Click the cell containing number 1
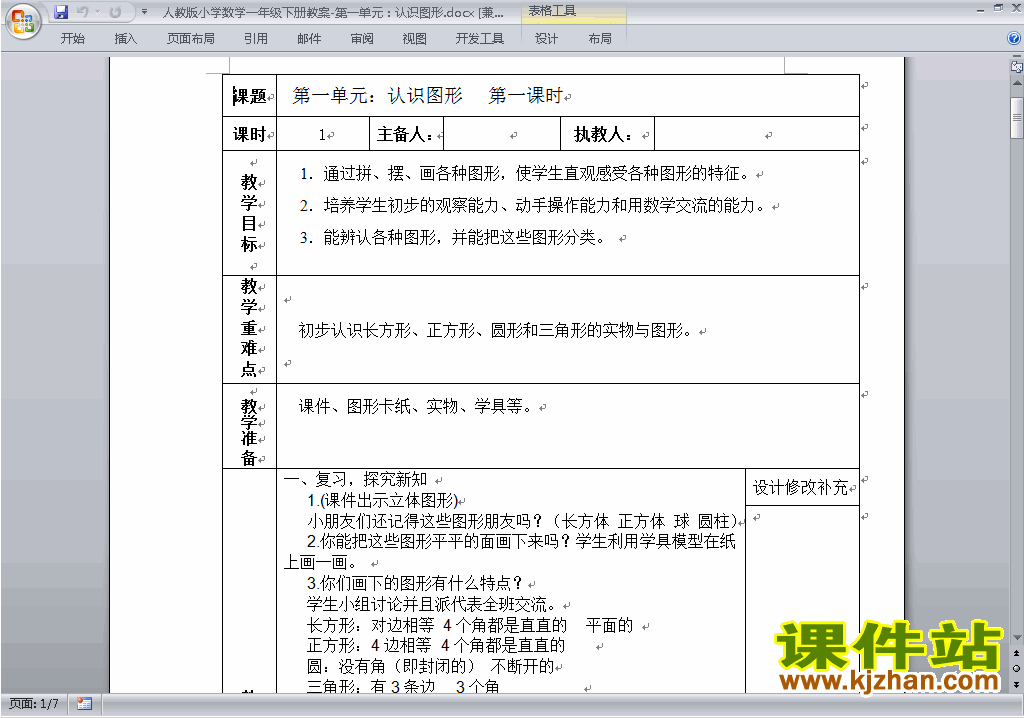Viewport: 1024px width, 718px height. (323, 134)
